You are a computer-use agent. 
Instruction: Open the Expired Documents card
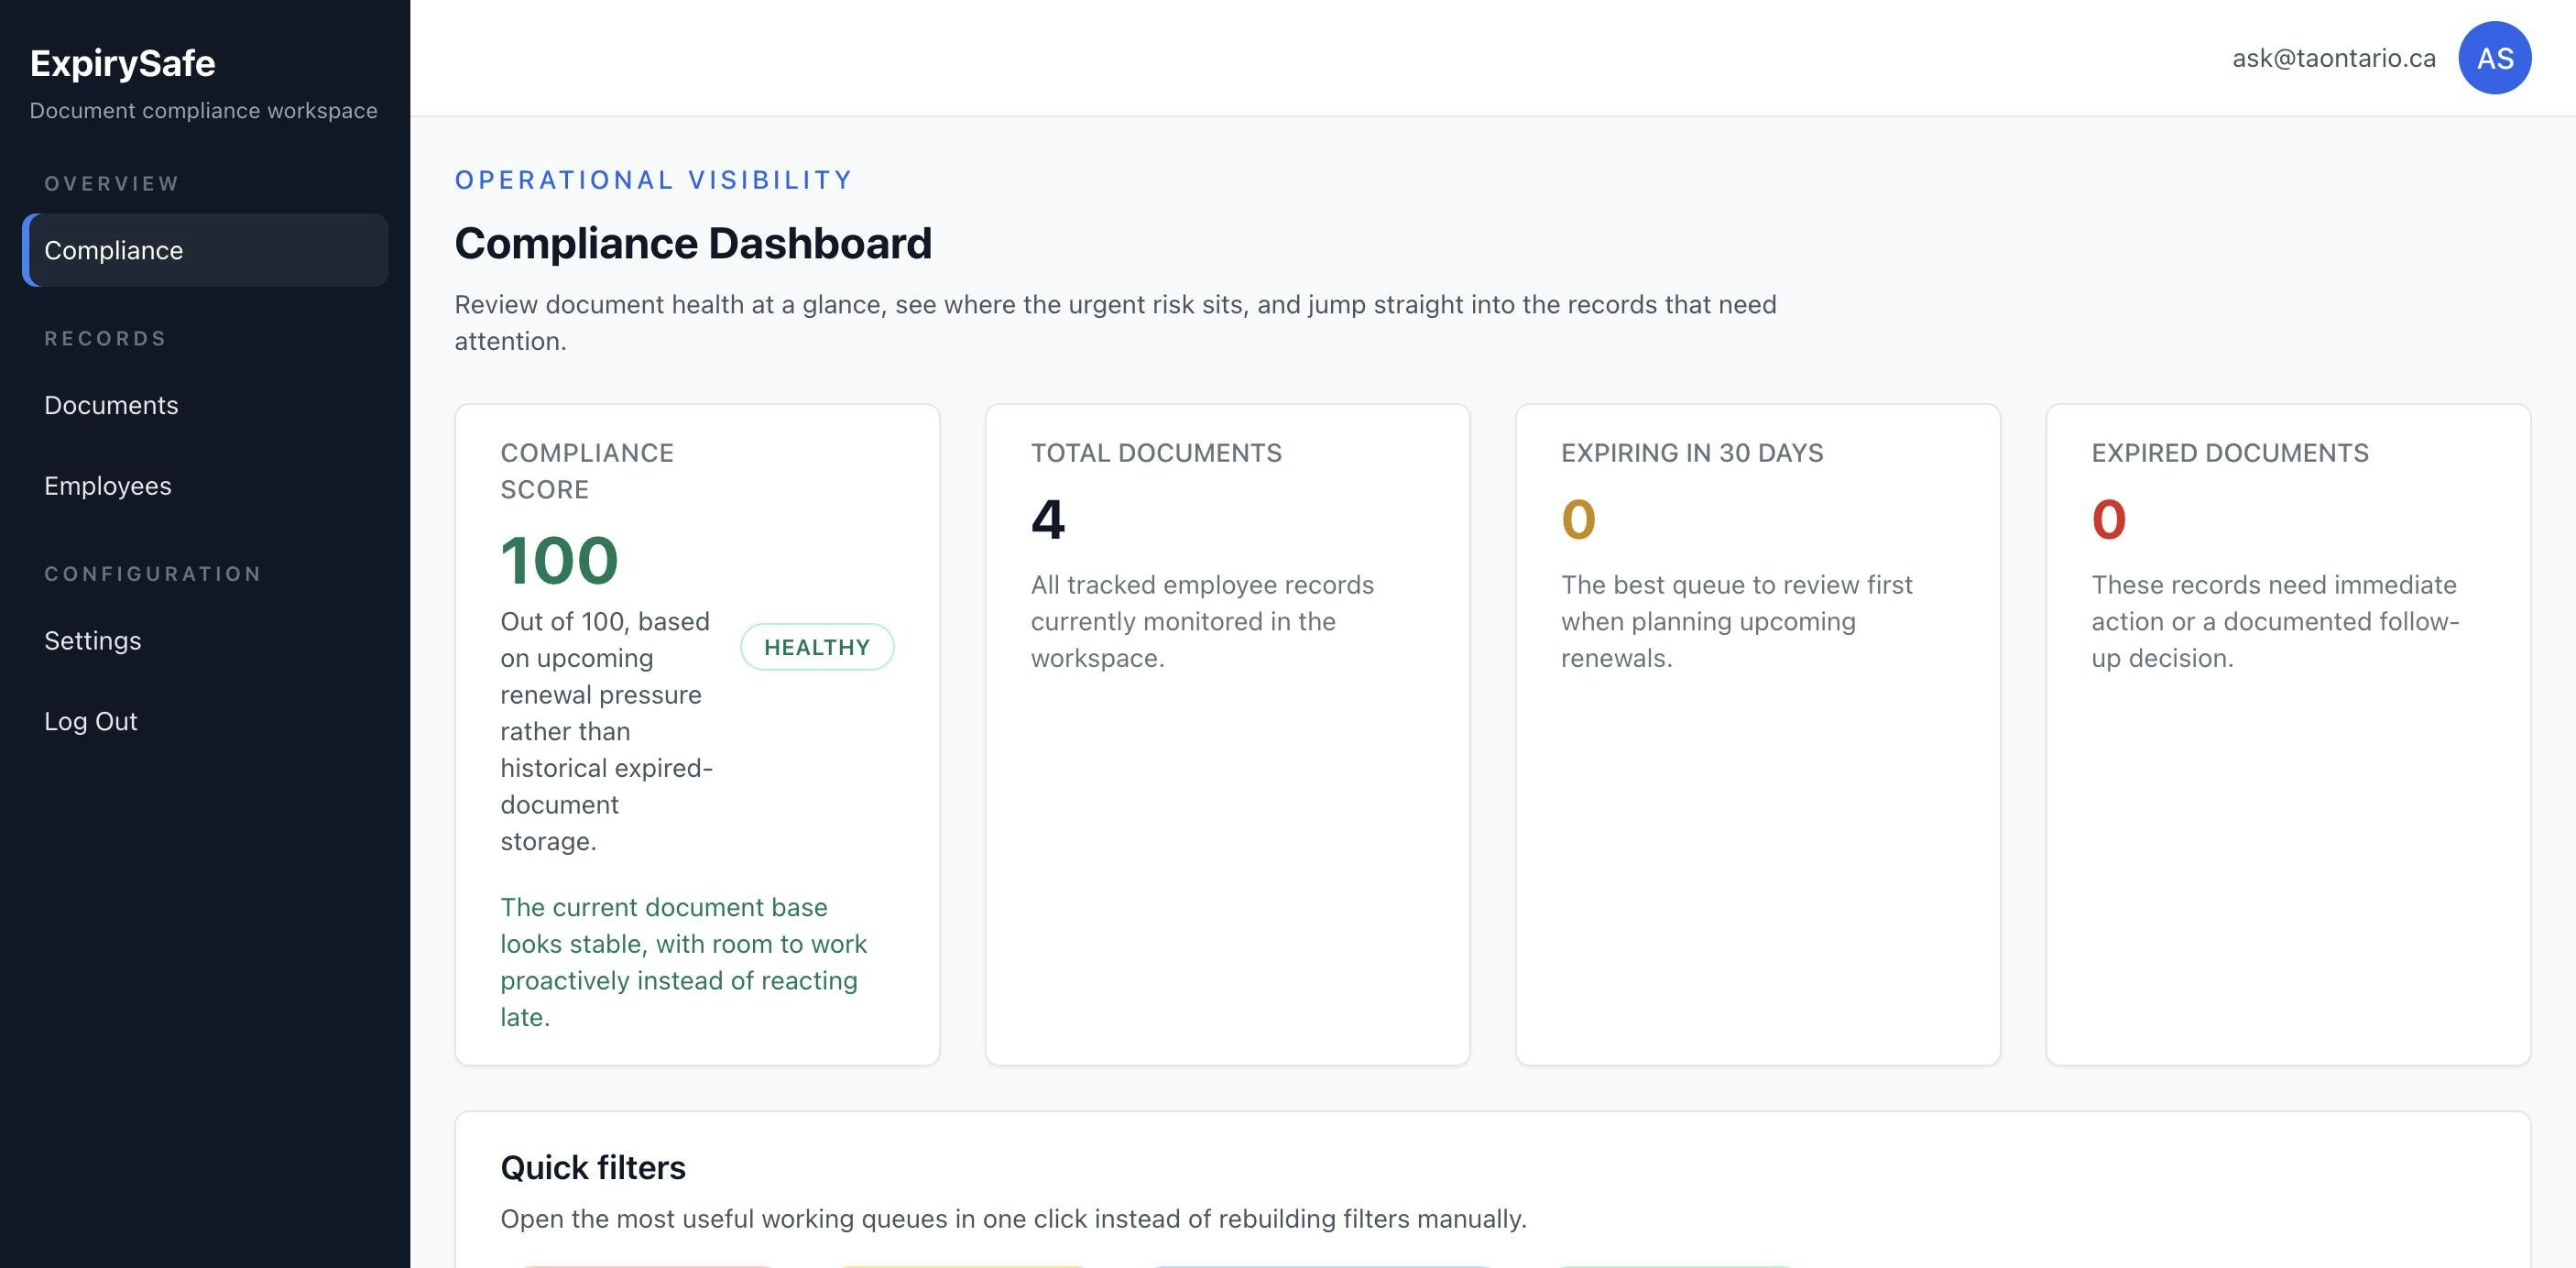[2288, 734]
